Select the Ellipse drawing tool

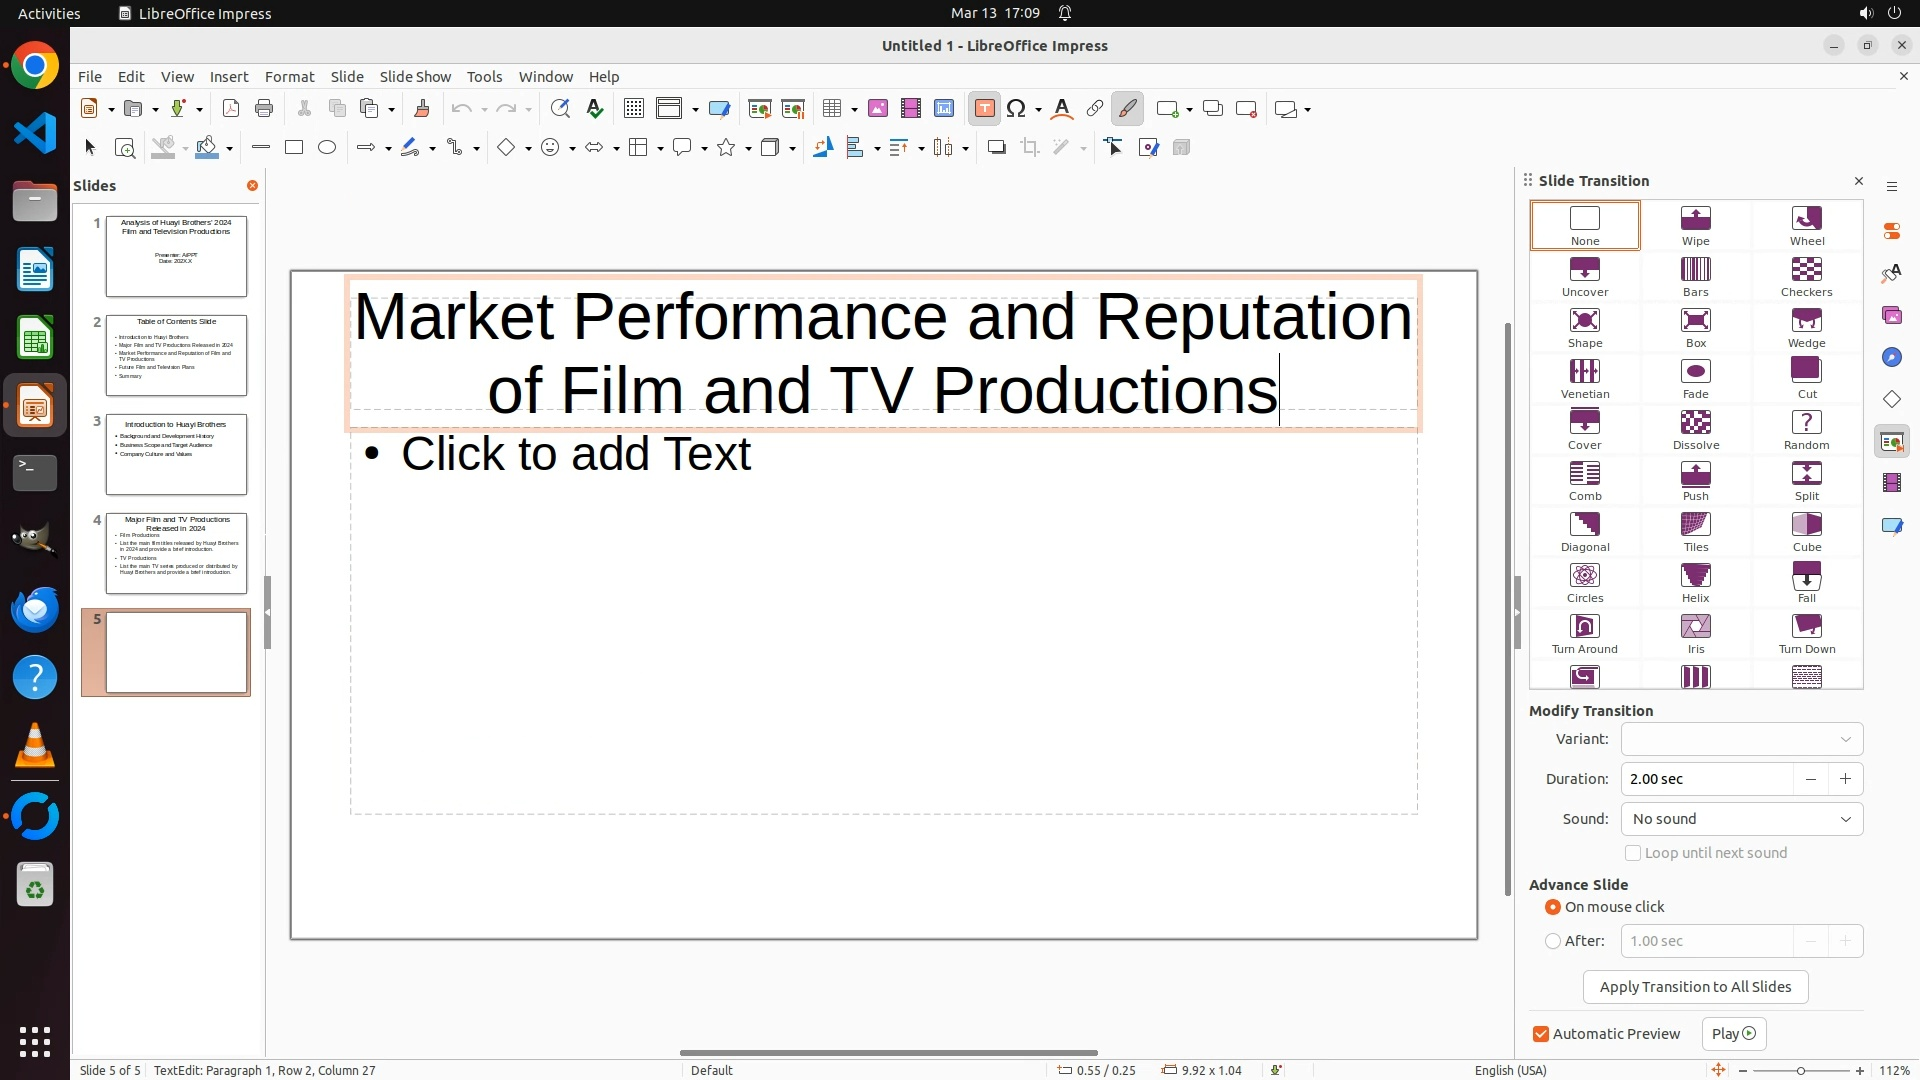tap(327, 148)
